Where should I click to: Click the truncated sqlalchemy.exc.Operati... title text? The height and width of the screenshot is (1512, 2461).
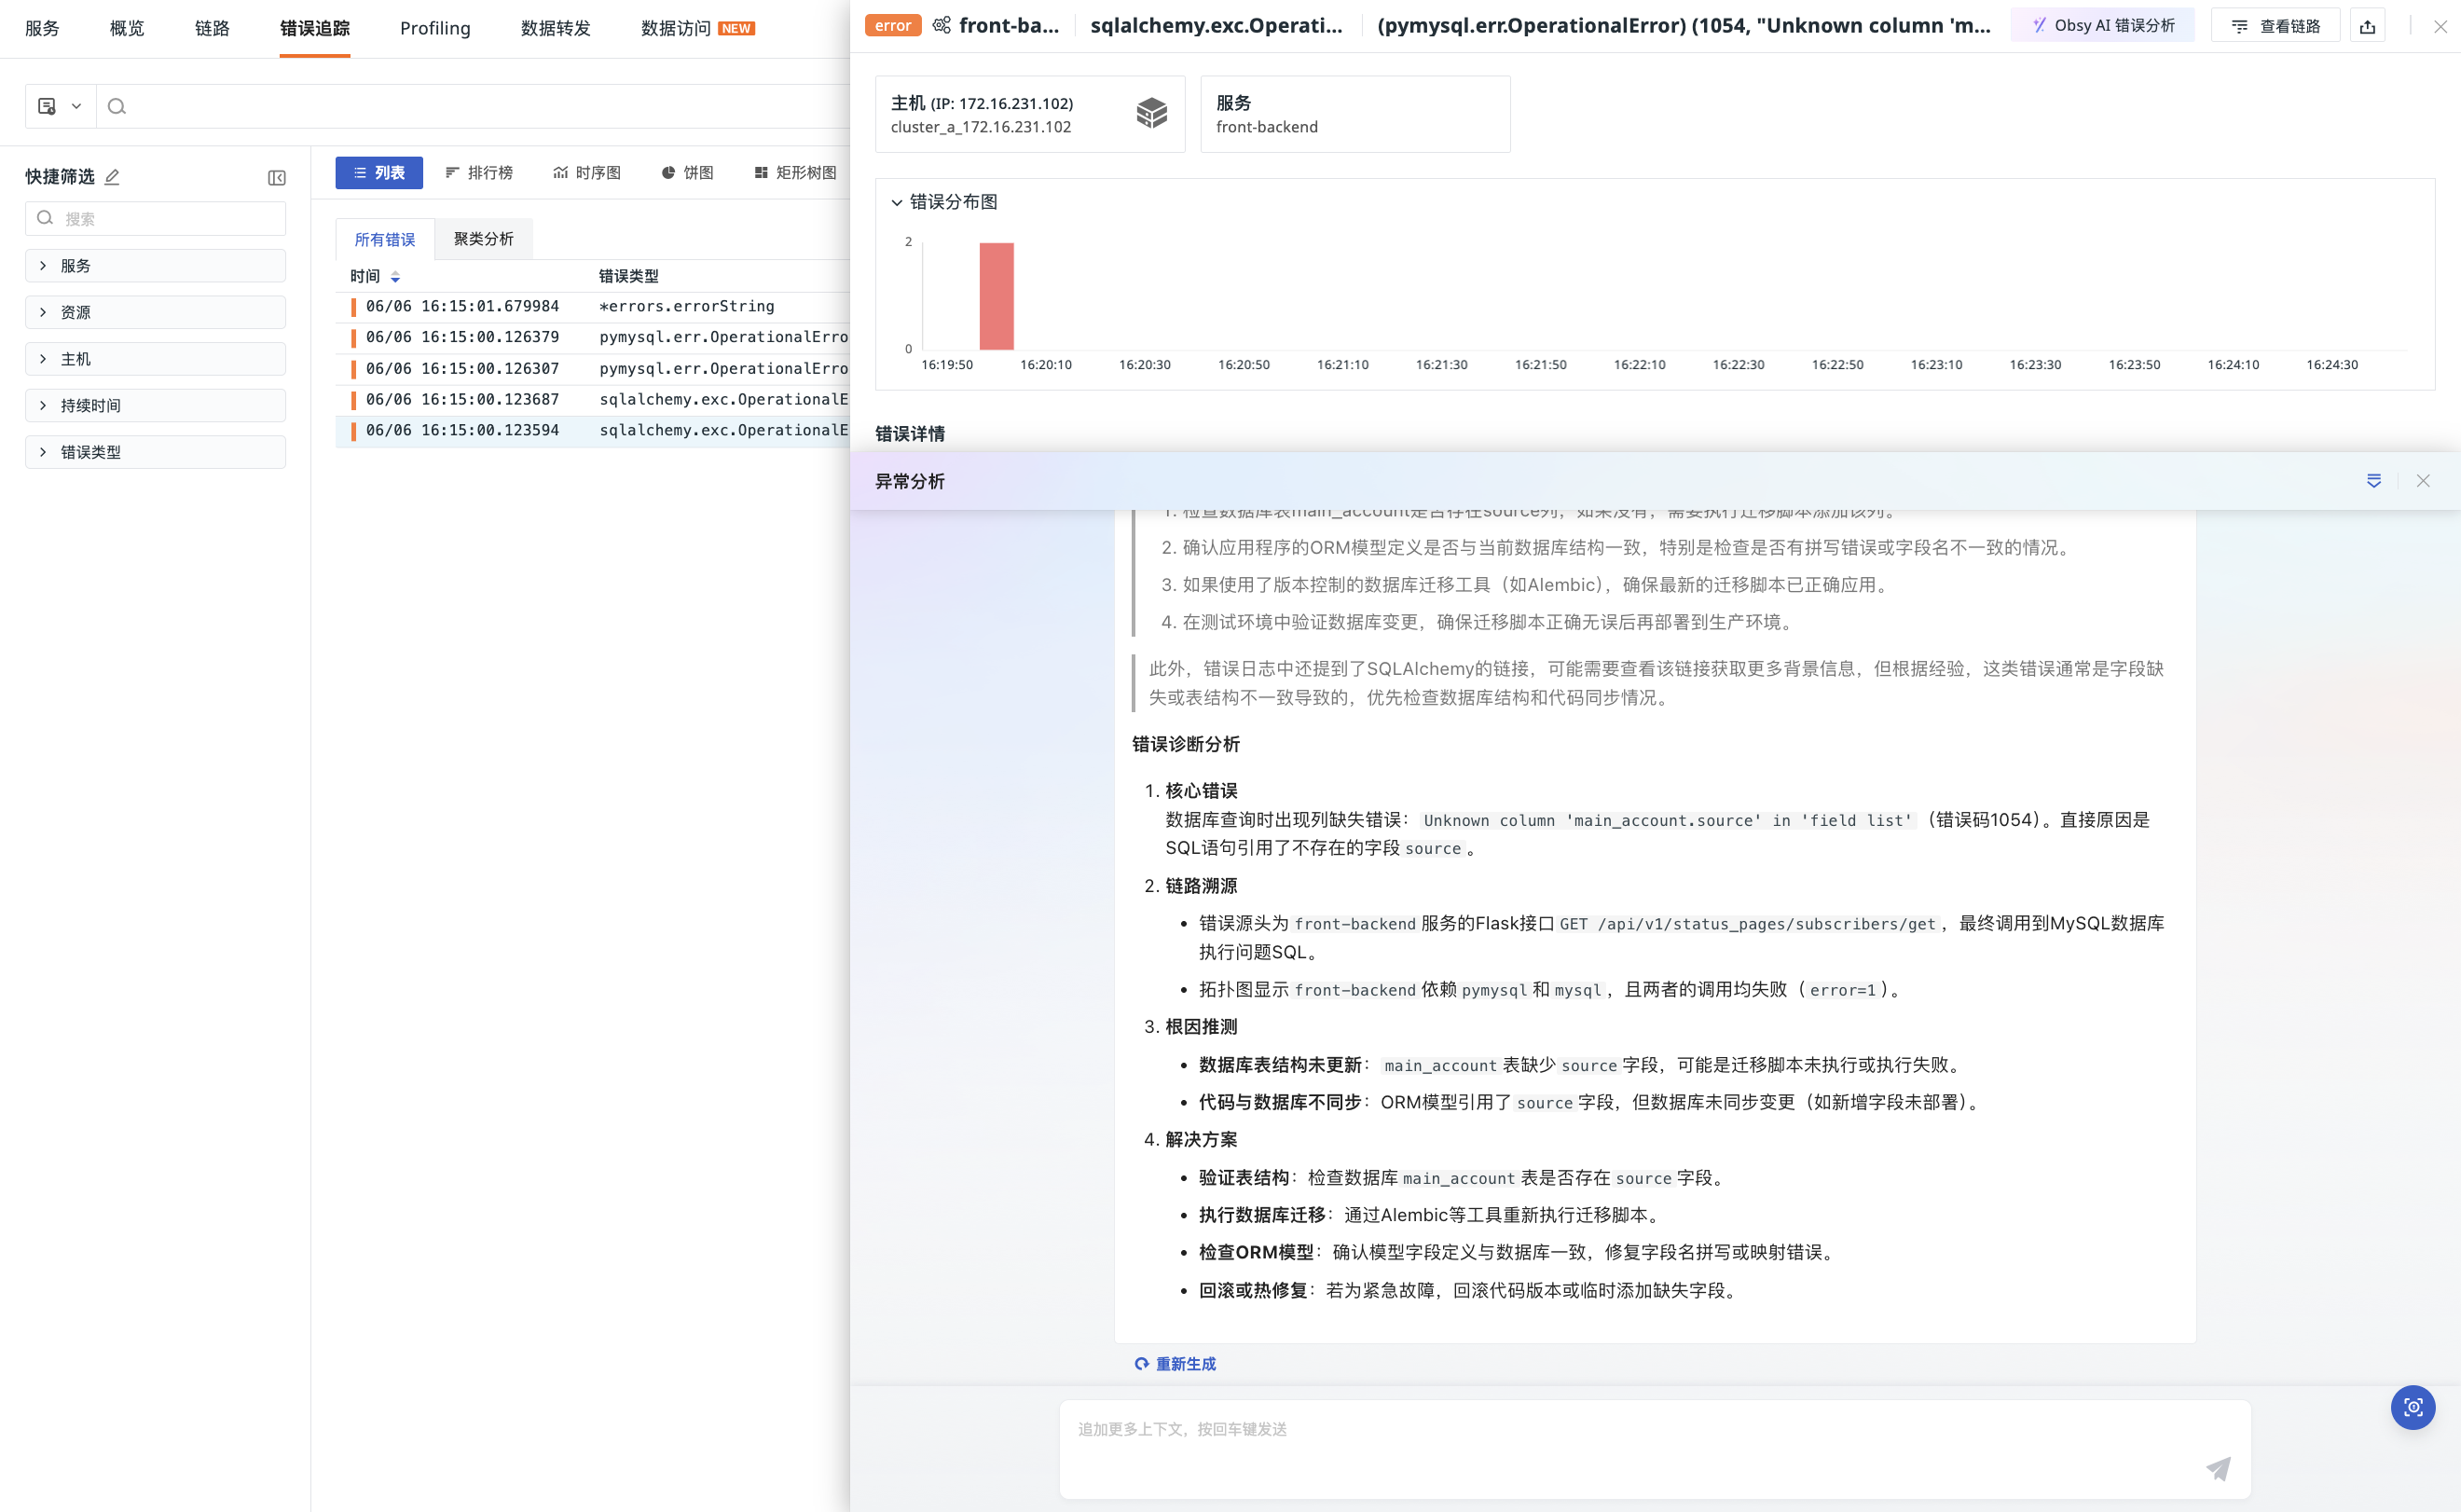[x=1216, y=25]
